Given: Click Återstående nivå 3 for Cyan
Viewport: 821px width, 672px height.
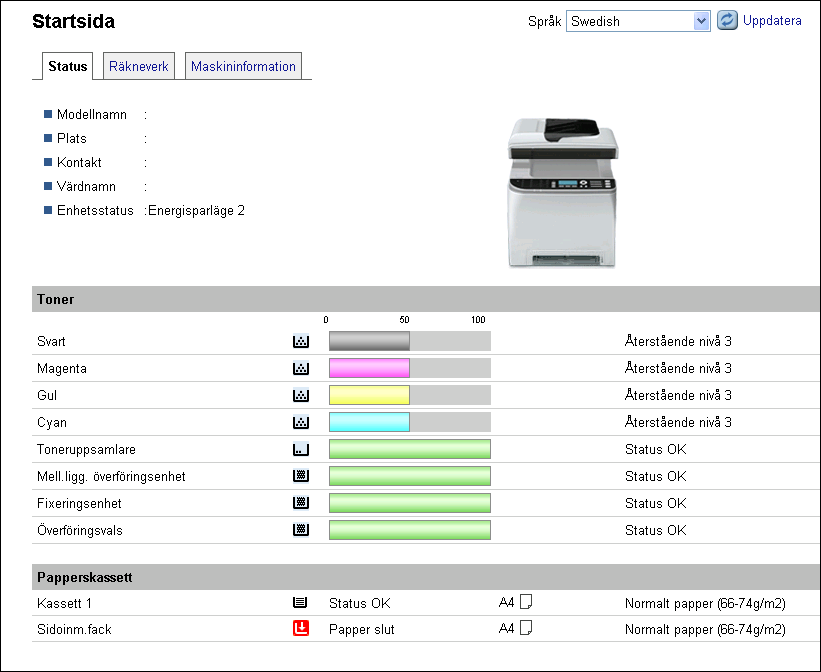Looking at the screenshot, I should pyautogui.click(x=678, y=422).
